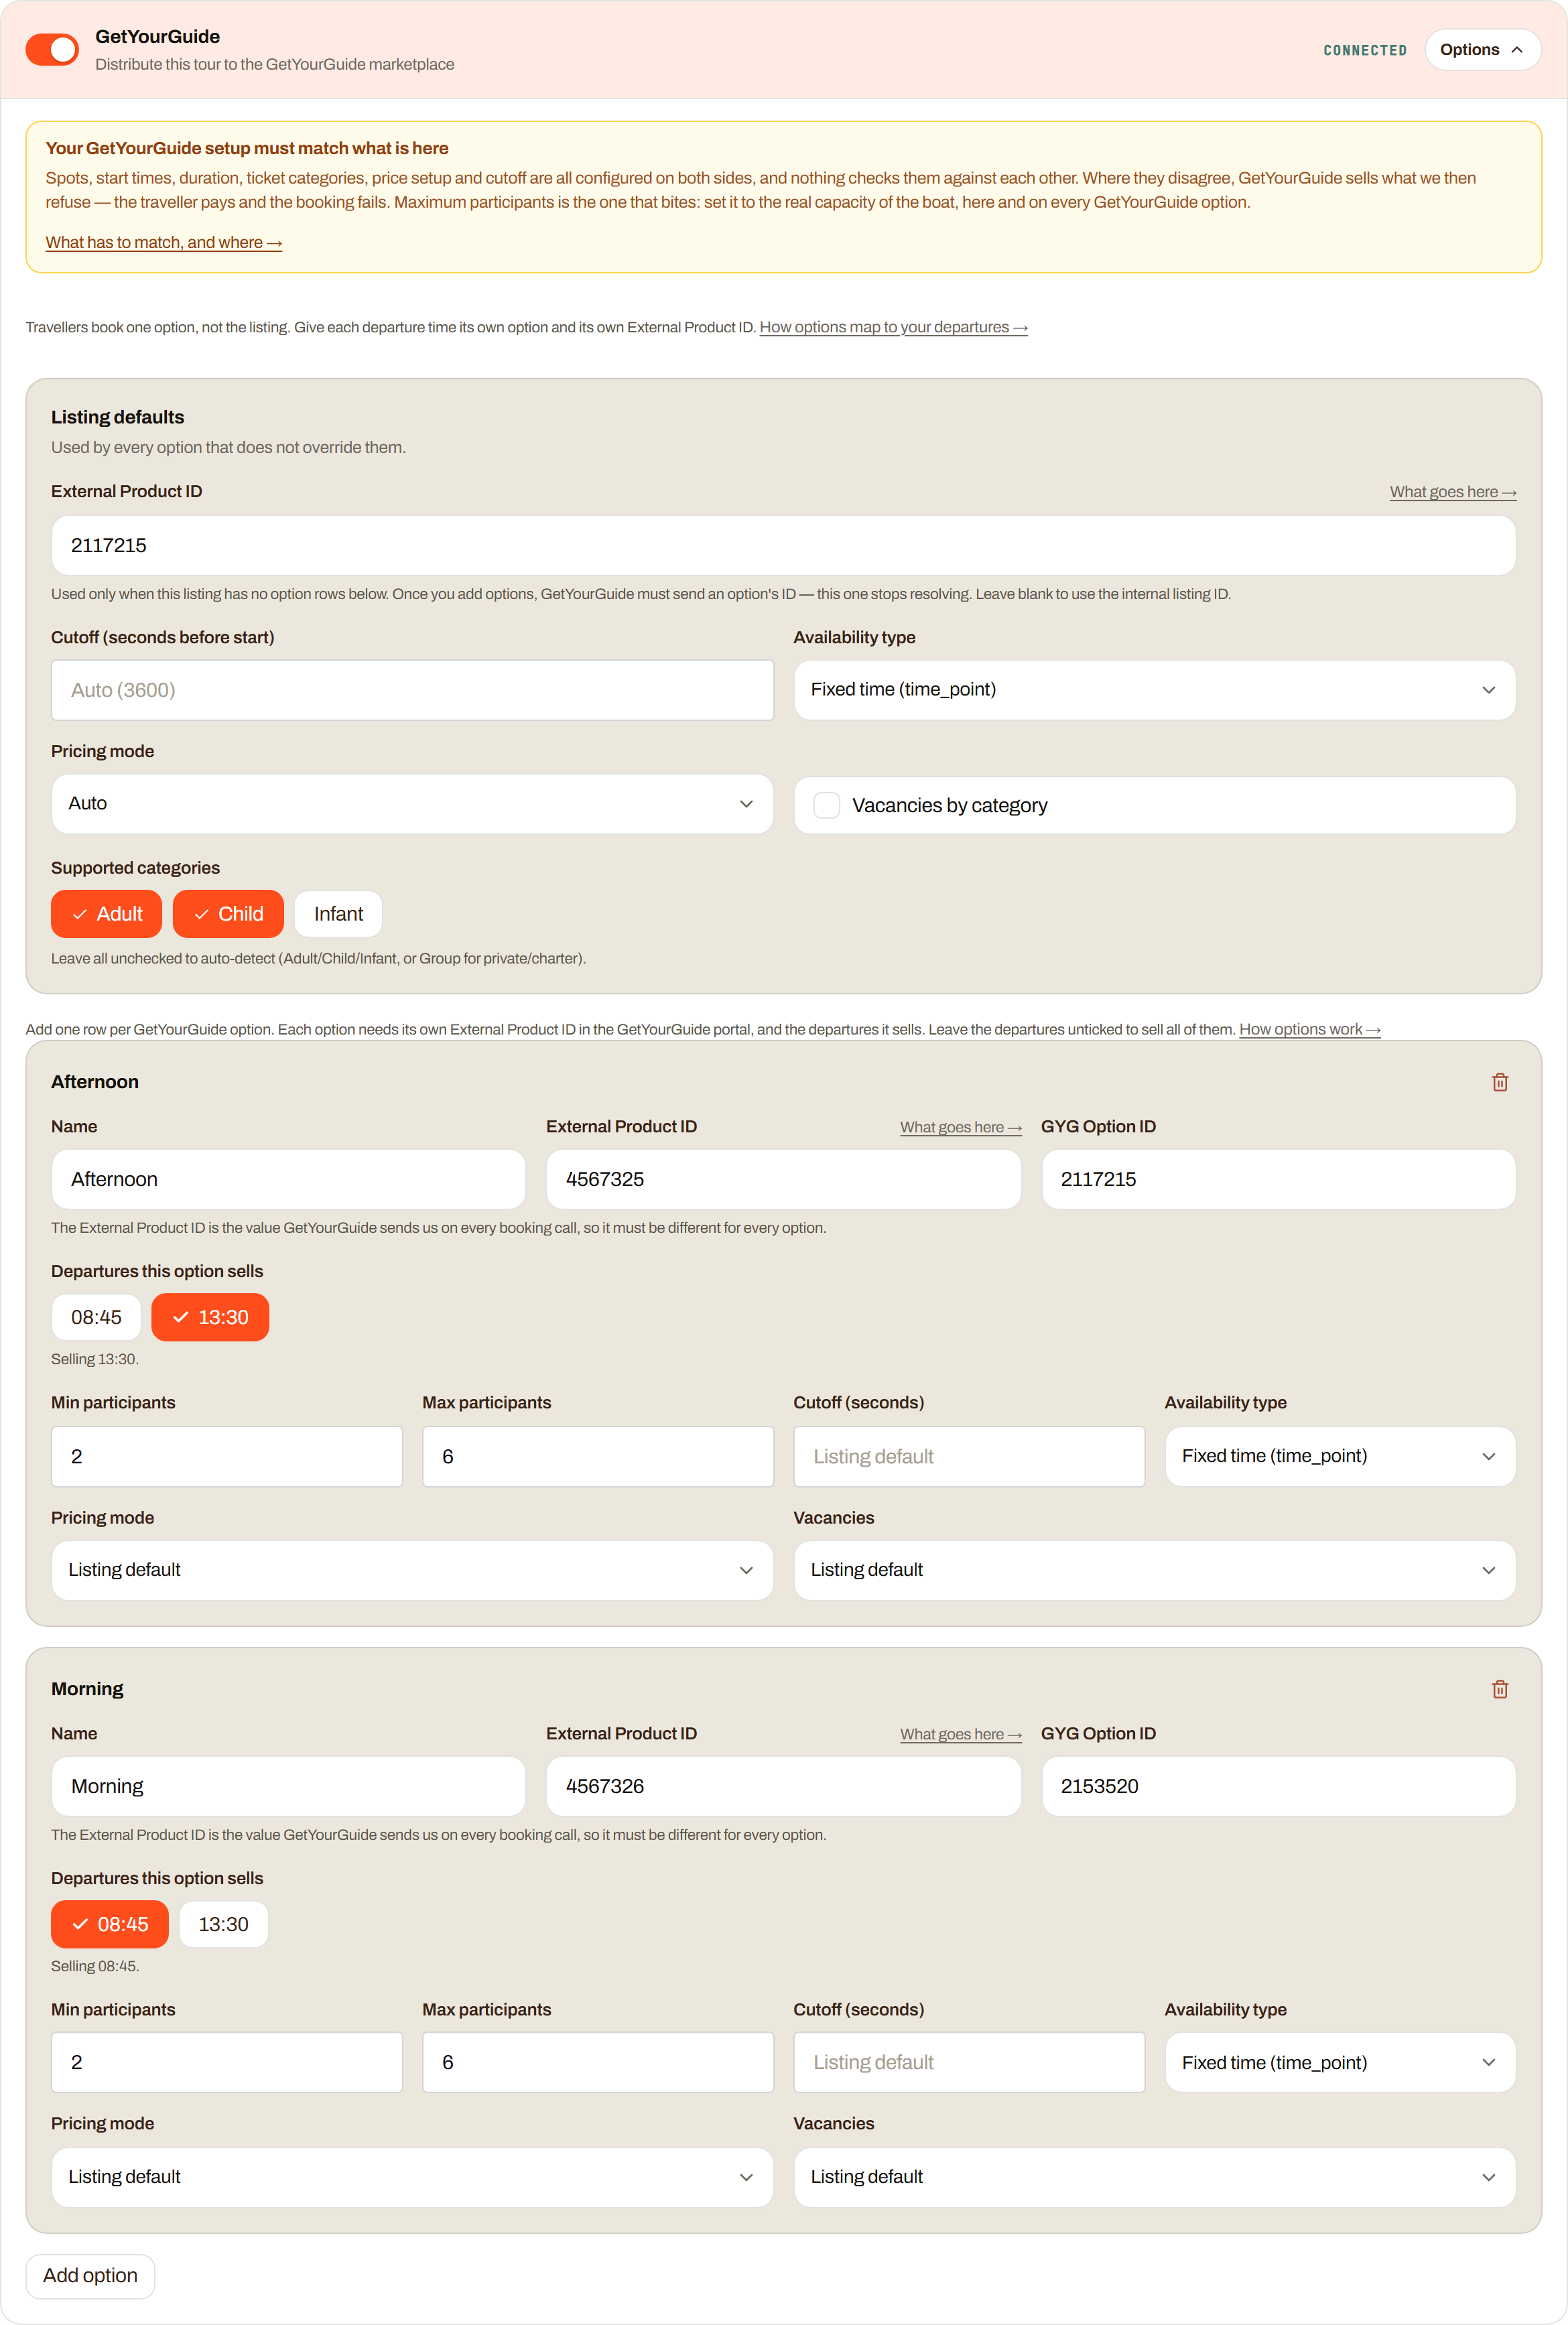Enable Vacancies by category checkbox
Image resolution: width=1568 pixels, height=2325 pixels.
(826, 805)
